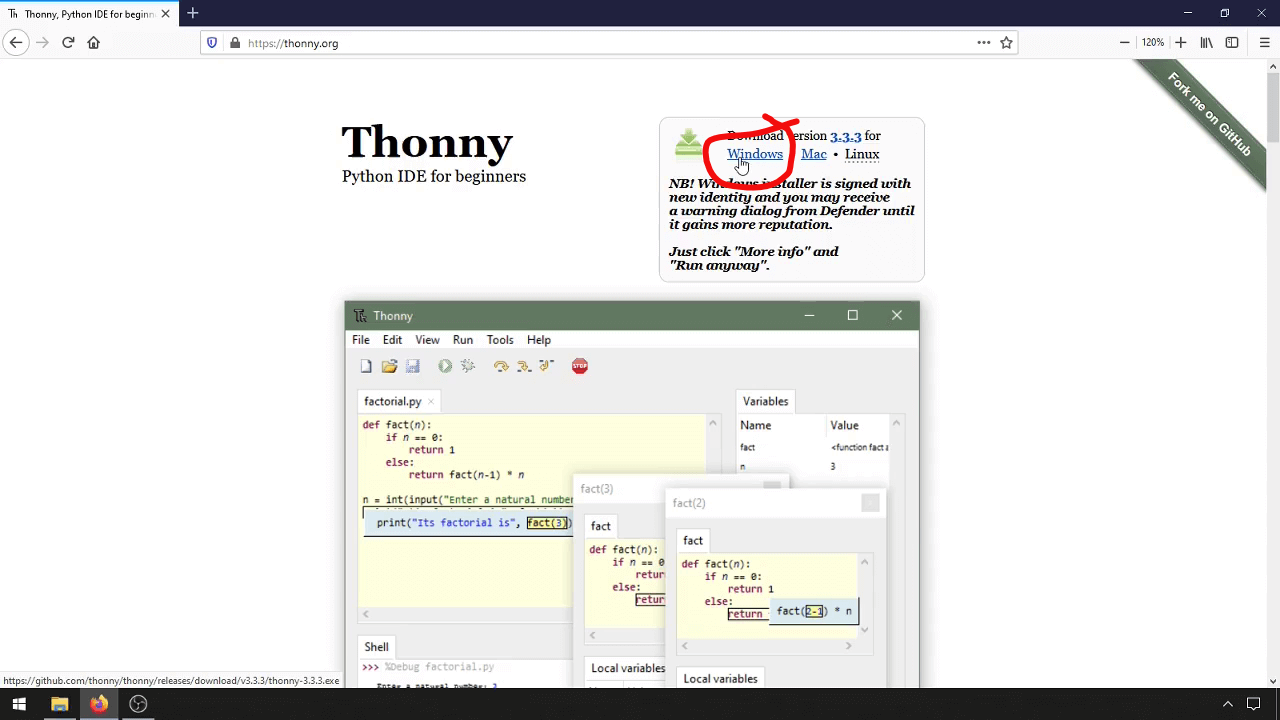Open the Windows Start menu
The height and width of the screenshot is (720, 1280).
(x=19, y=704)
